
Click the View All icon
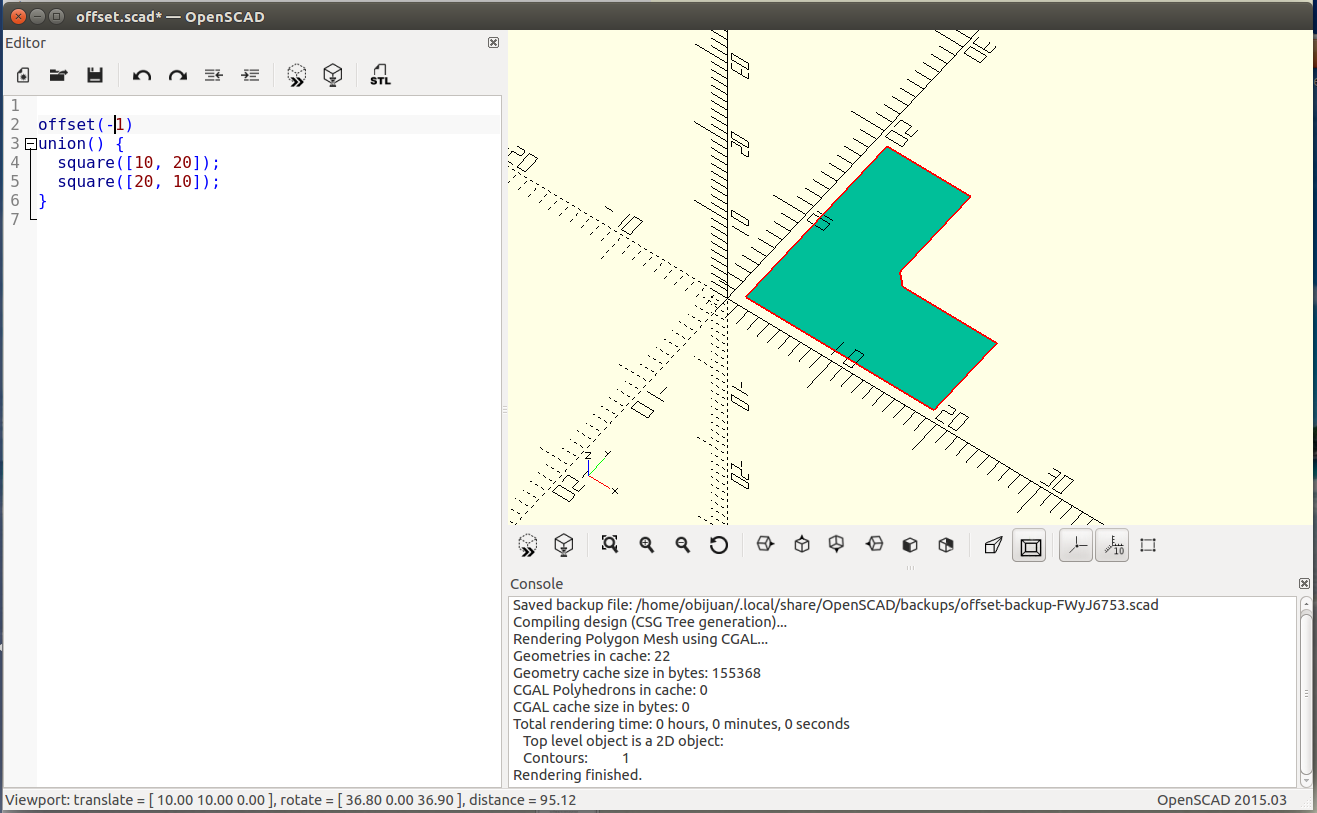[610, 545]
